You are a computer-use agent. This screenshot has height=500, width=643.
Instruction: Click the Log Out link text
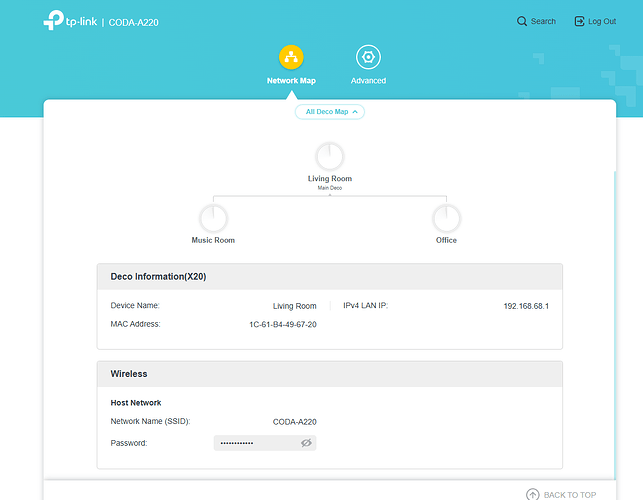click(x=602, y=21)
